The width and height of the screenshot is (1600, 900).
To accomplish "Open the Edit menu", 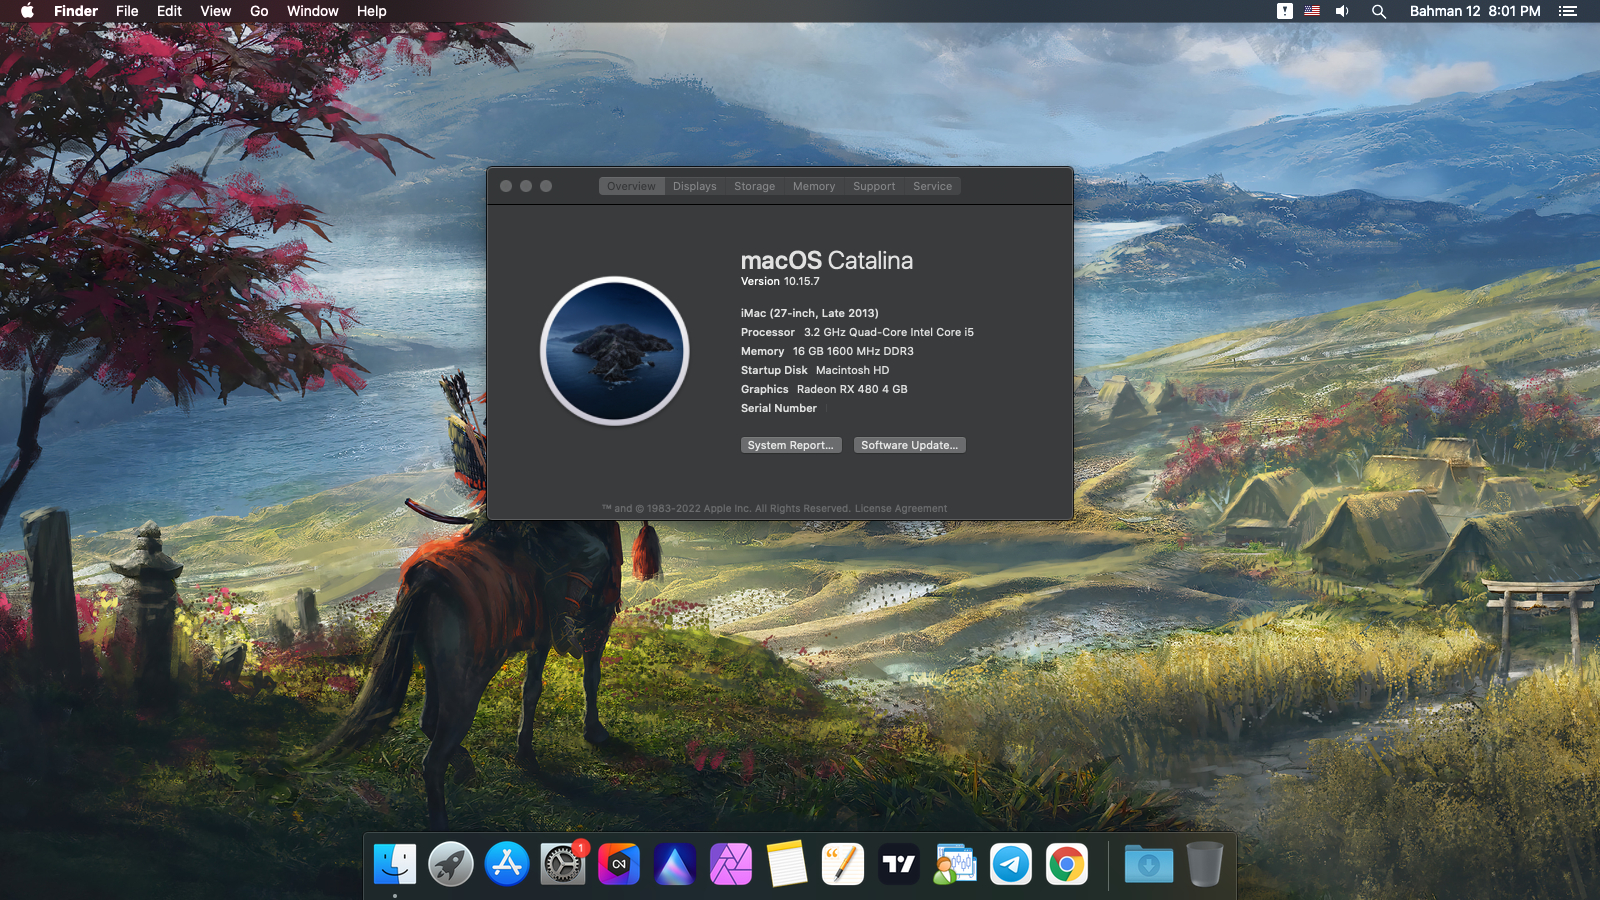I will (x=169, y=11).
